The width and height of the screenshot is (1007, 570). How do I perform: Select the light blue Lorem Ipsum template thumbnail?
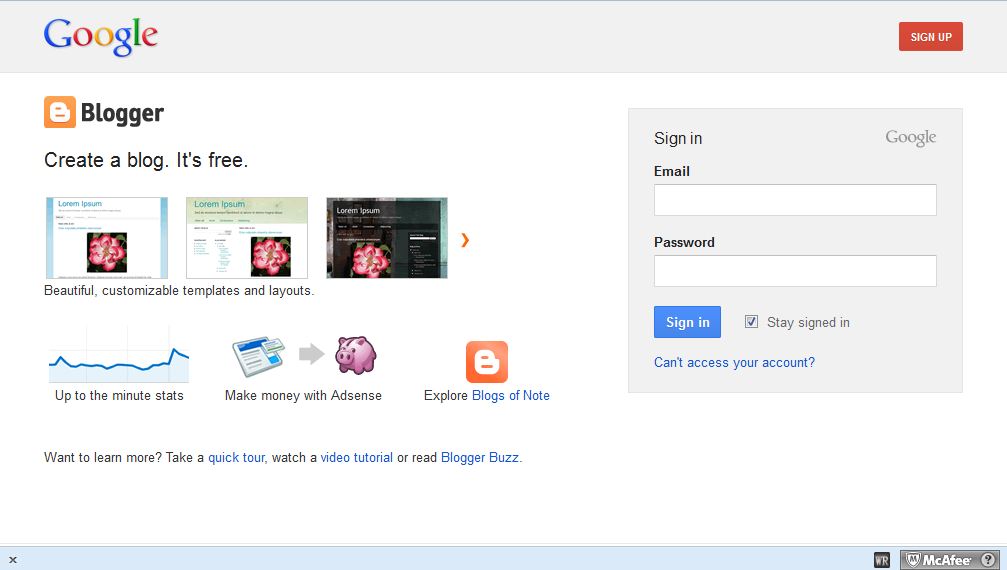pos(107,238)
